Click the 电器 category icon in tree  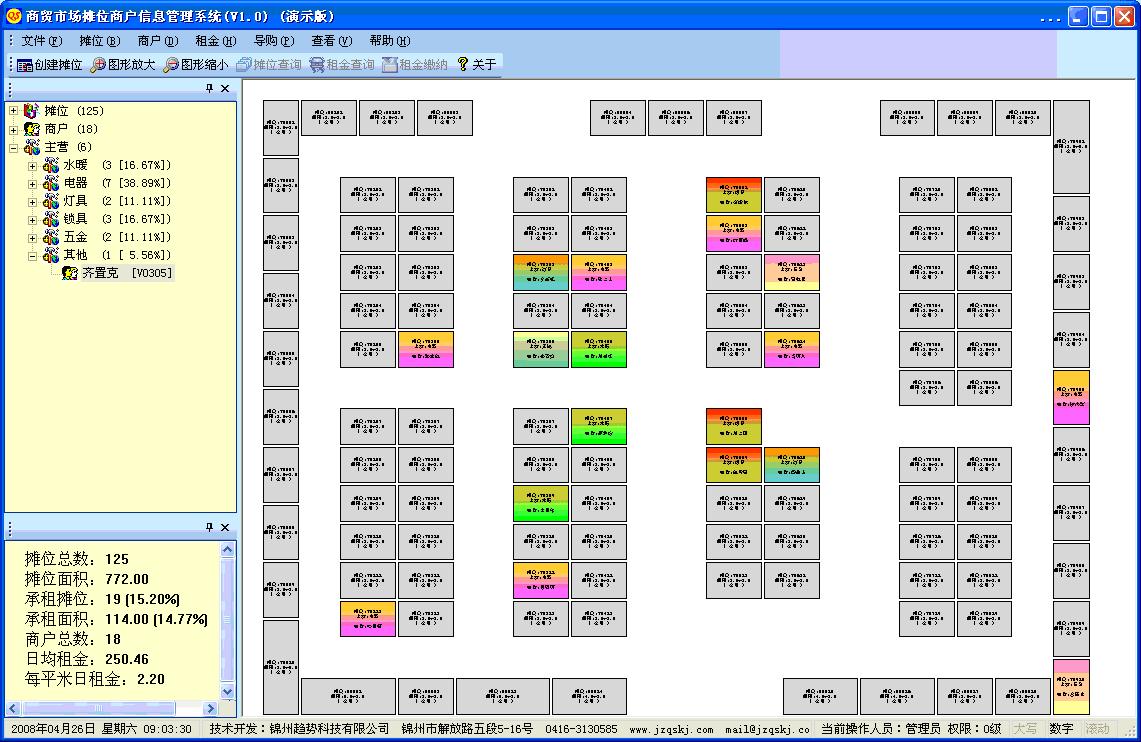51,183
